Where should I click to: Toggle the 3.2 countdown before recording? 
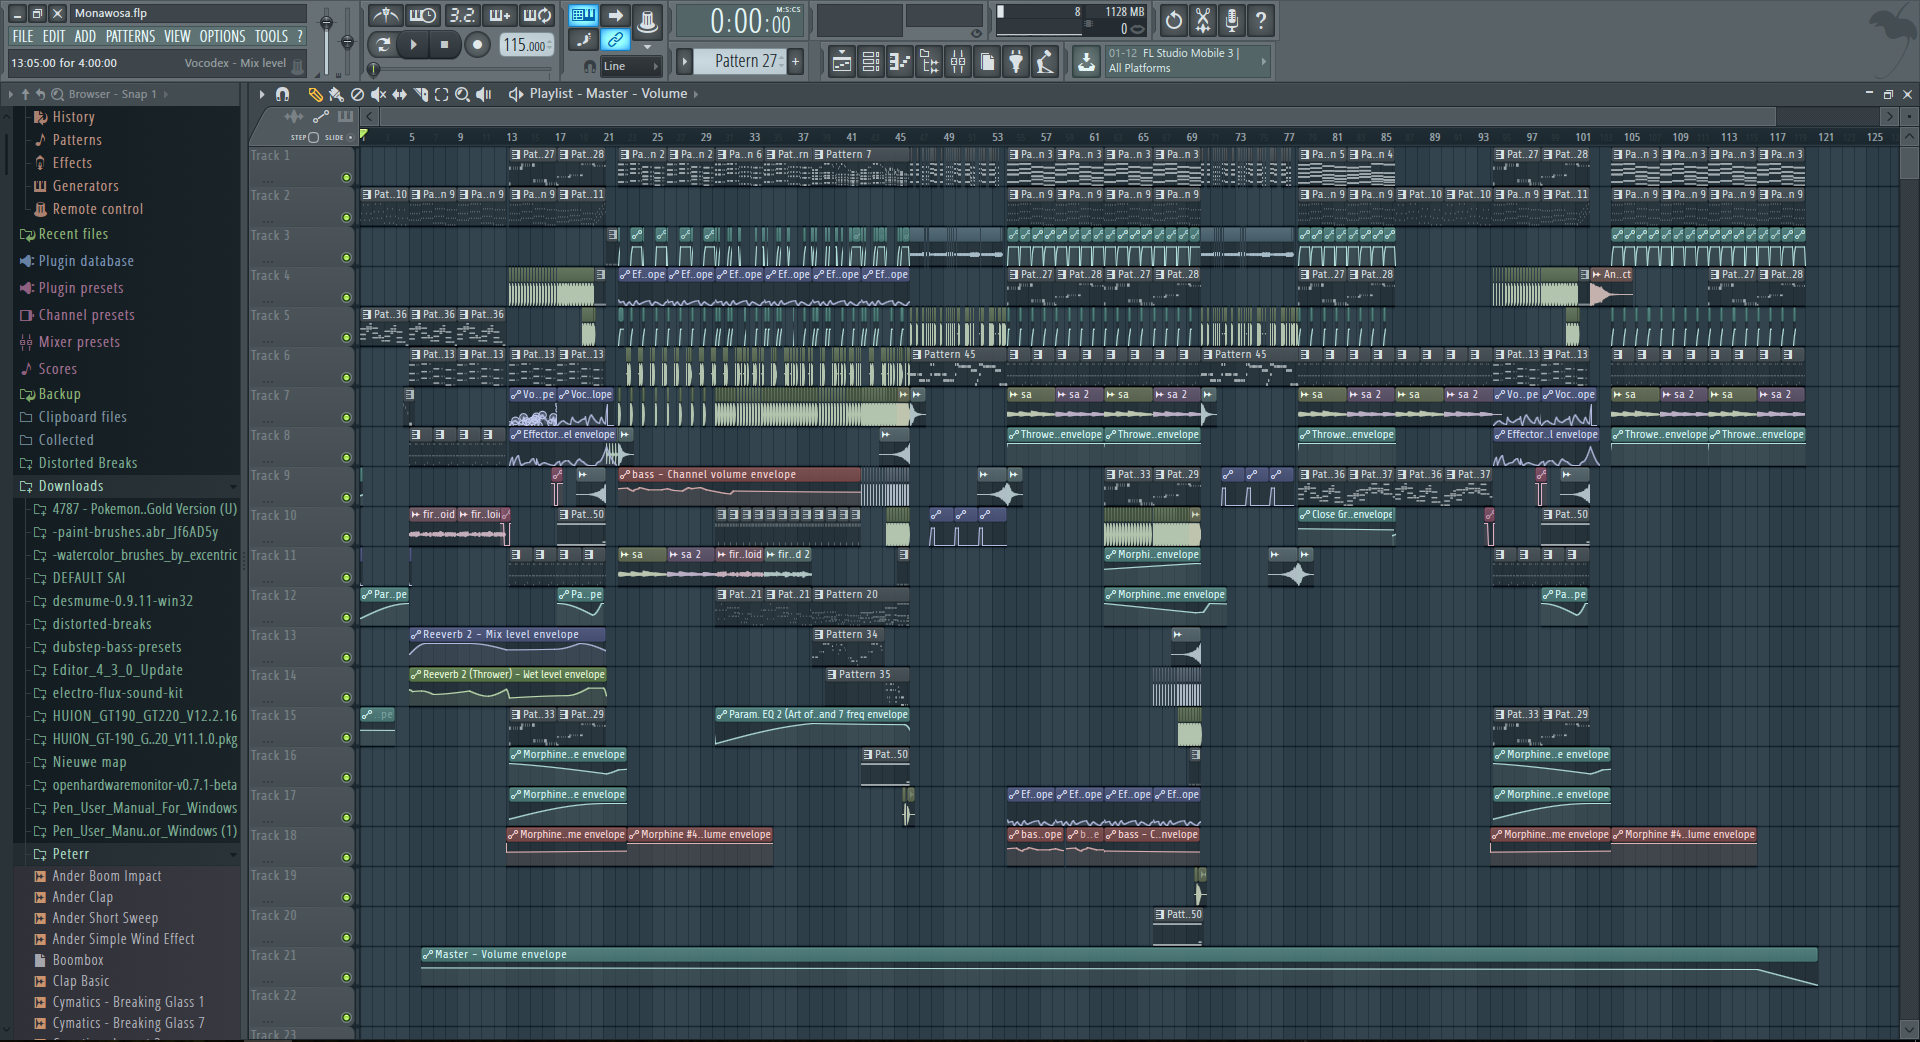[461, 16]
